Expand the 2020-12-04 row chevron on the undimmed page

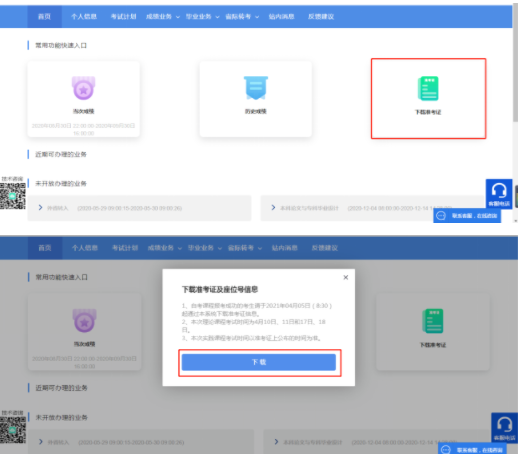[273, 207]
